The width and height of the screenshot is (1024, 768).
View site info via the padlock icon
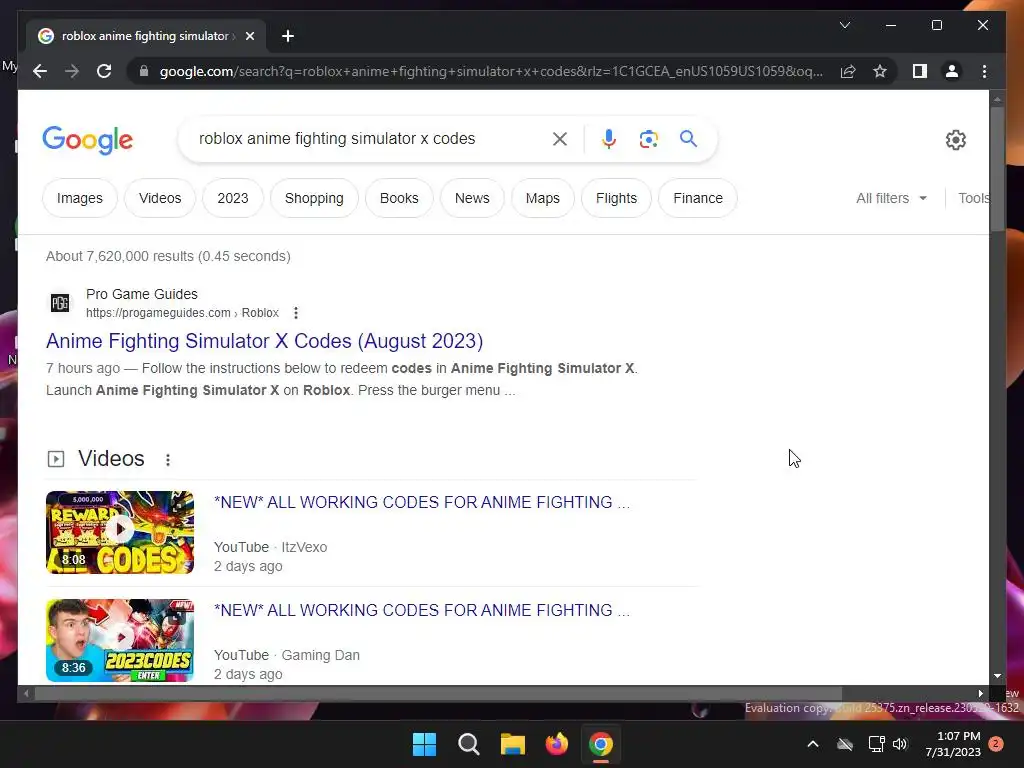coord(144,71)
